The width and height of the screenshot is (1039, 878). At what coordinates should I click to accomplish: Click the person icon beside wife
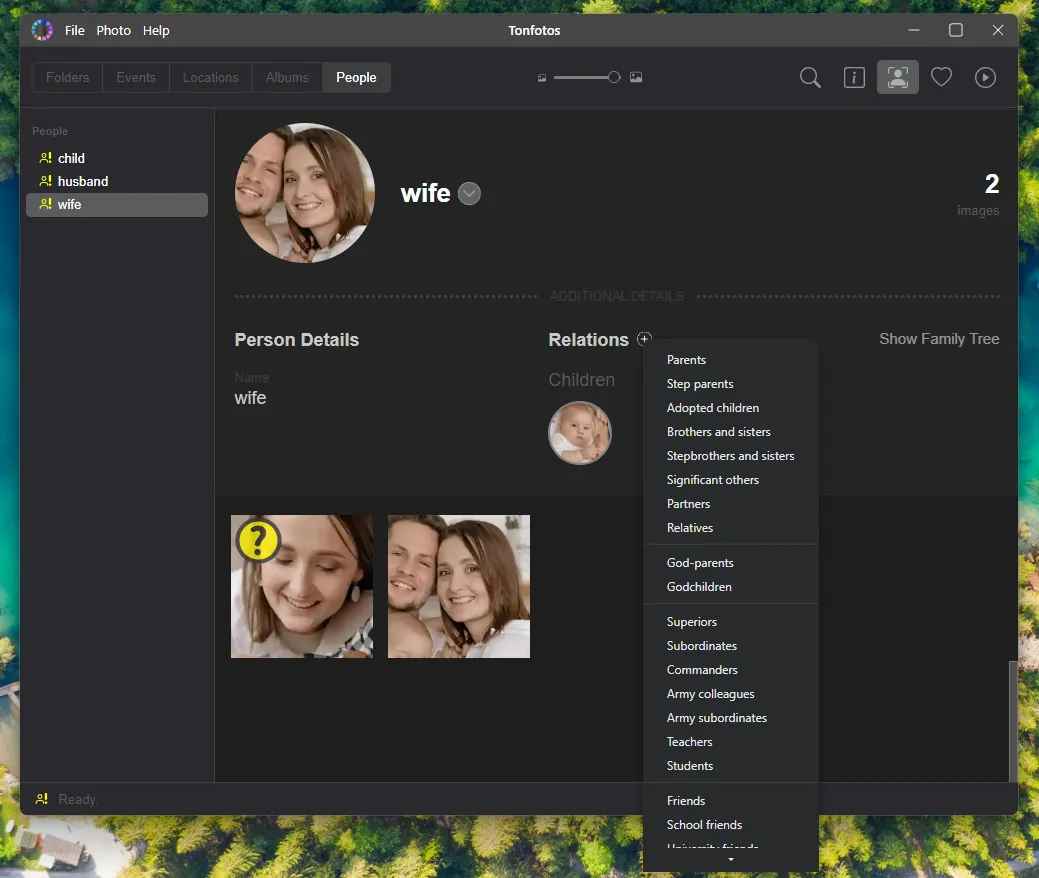[45, 204]
